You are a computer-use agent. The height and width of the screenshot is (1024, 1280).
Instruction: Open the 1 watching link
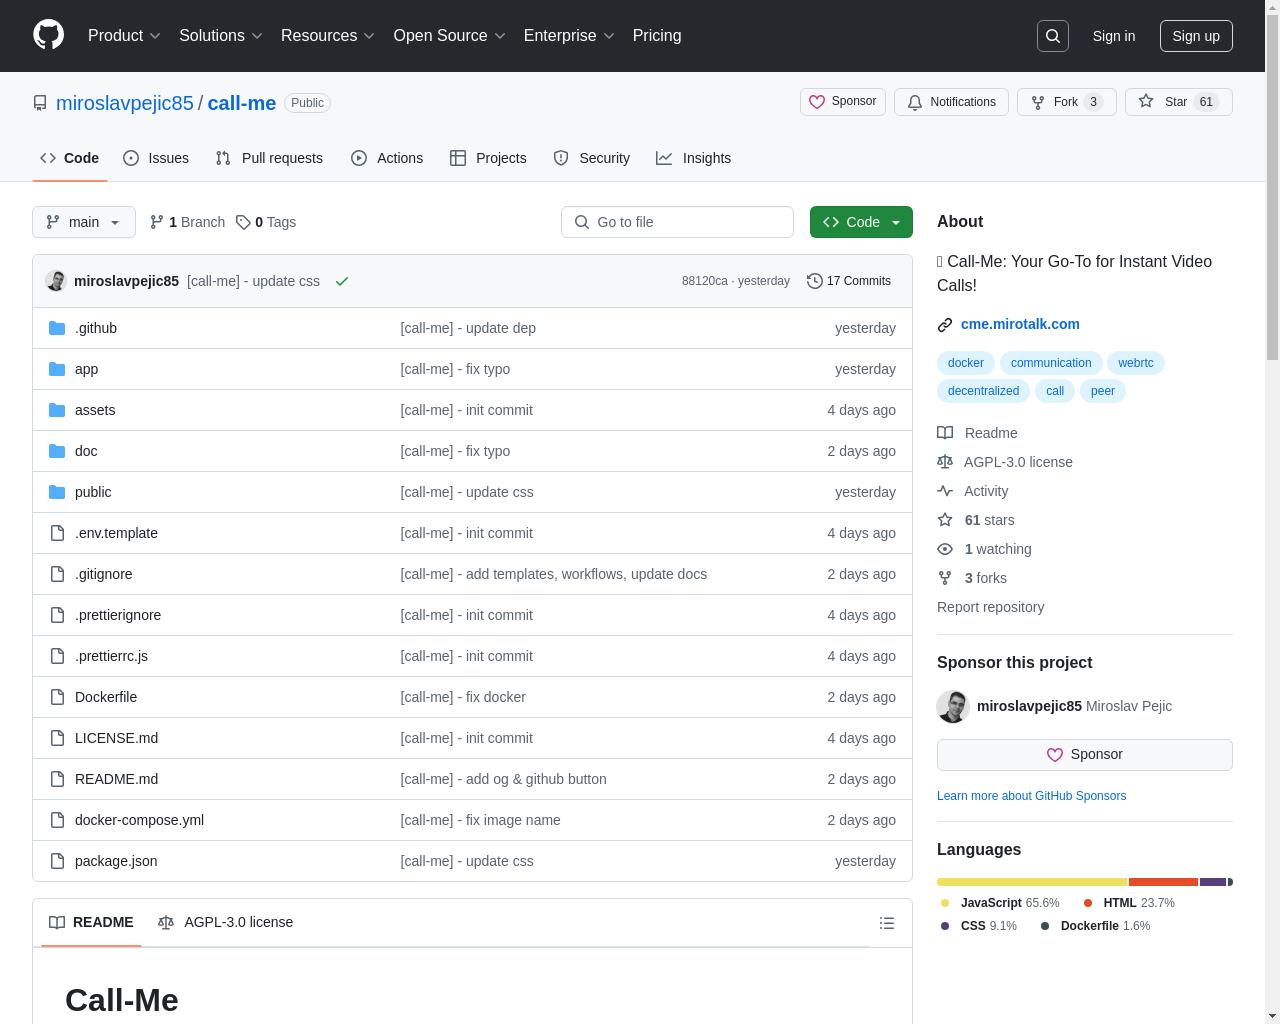click(984, 549)
